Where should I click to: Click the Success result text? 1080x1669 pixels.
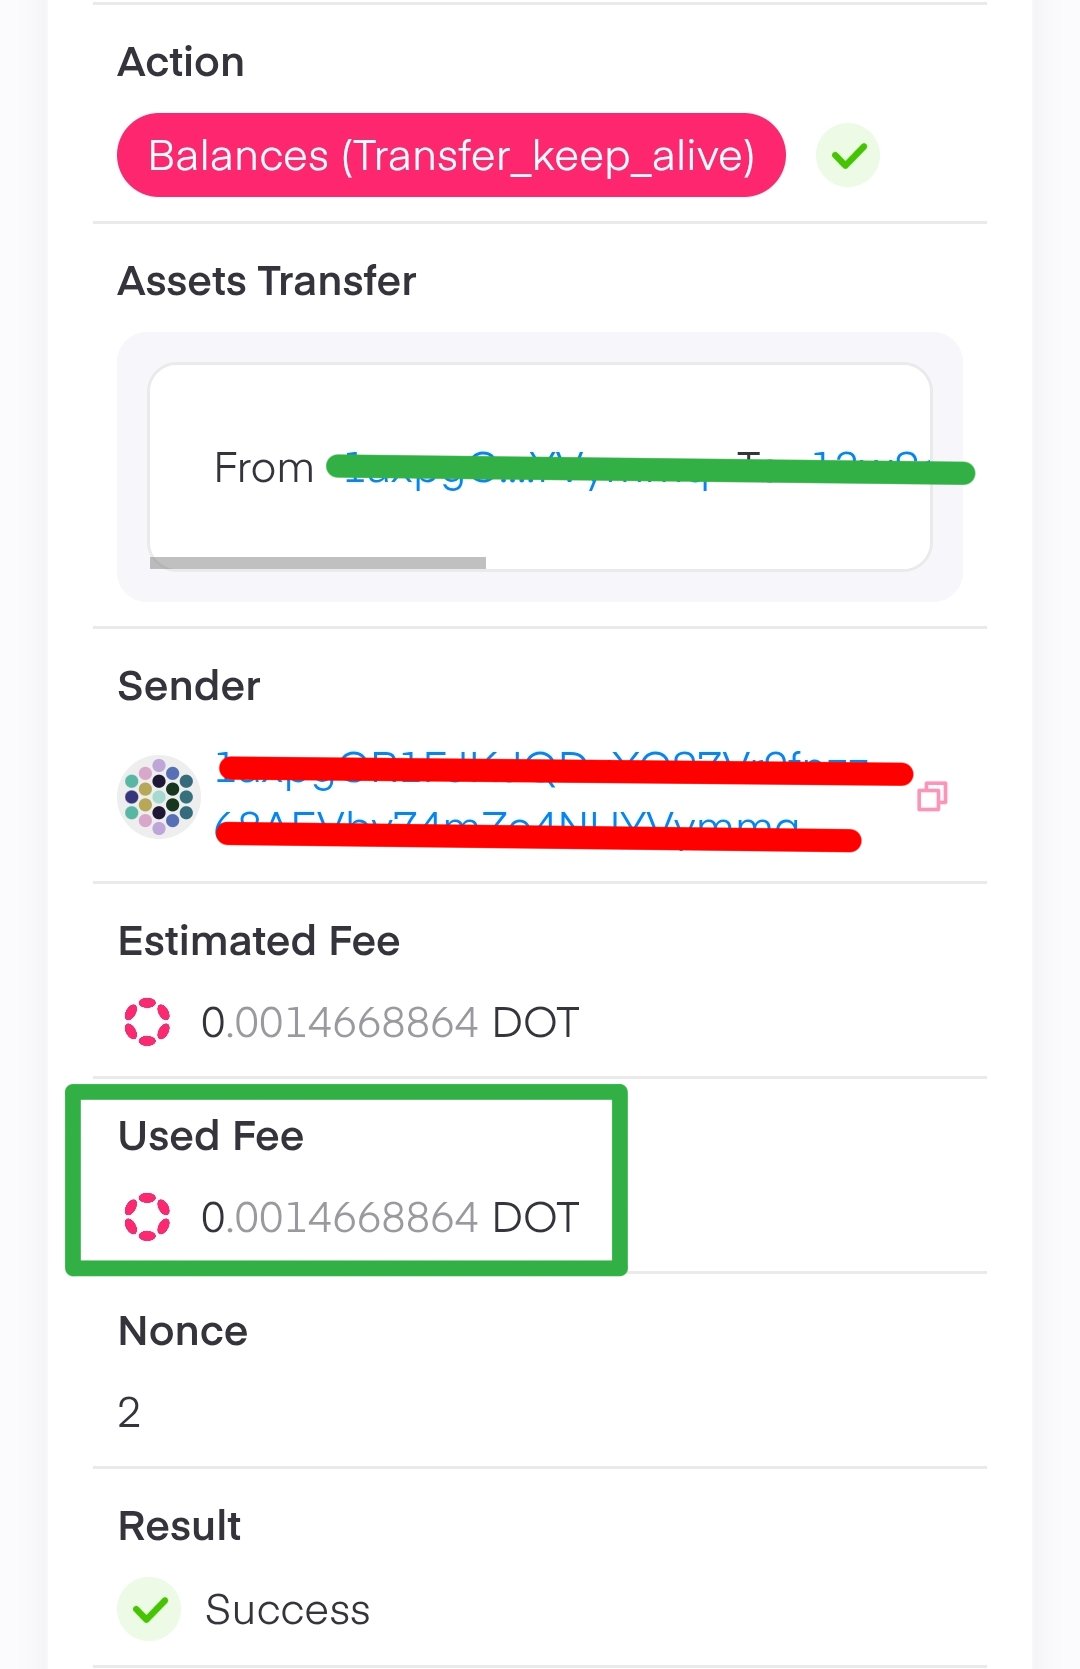288,1609
